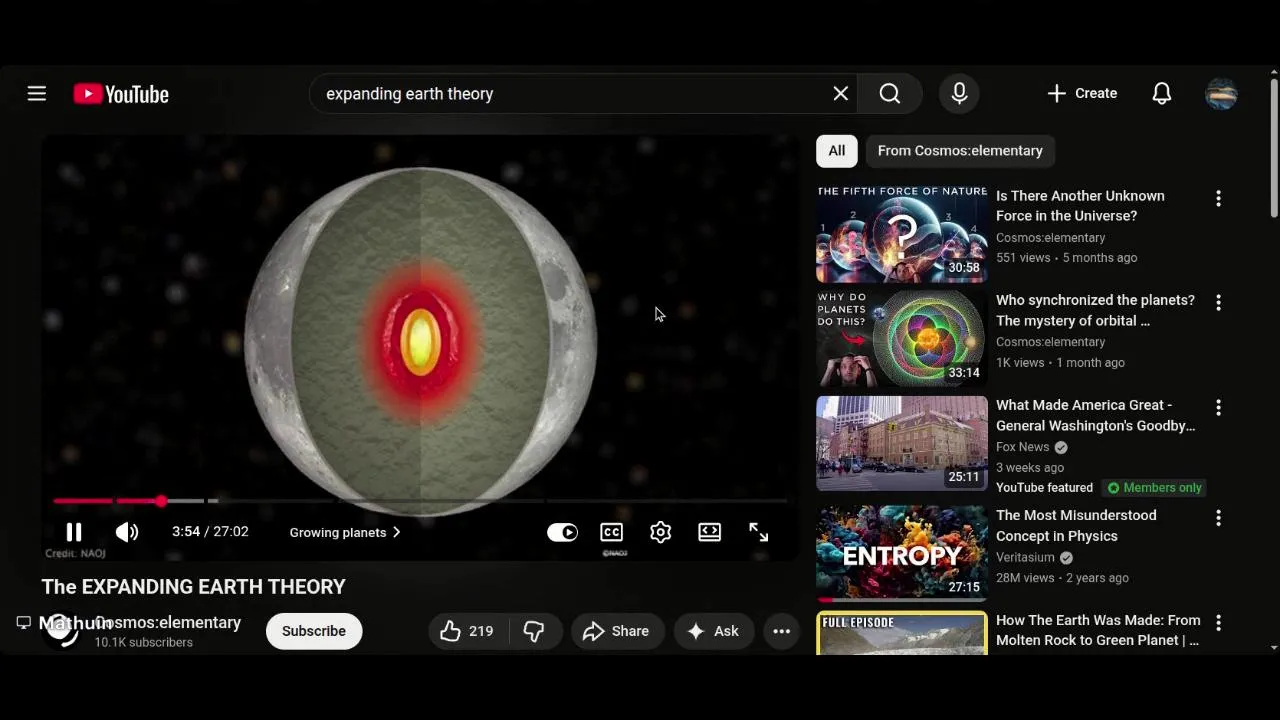1280x720 pixels.
Task: Click '551 views • 5 months ago' text
Action: coord(1066,258)
